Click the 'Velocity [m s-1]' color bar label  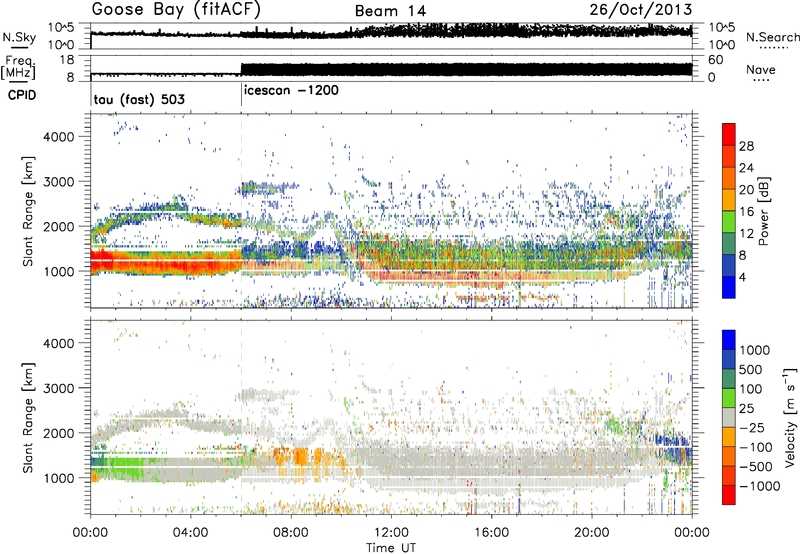pos(790,417)
